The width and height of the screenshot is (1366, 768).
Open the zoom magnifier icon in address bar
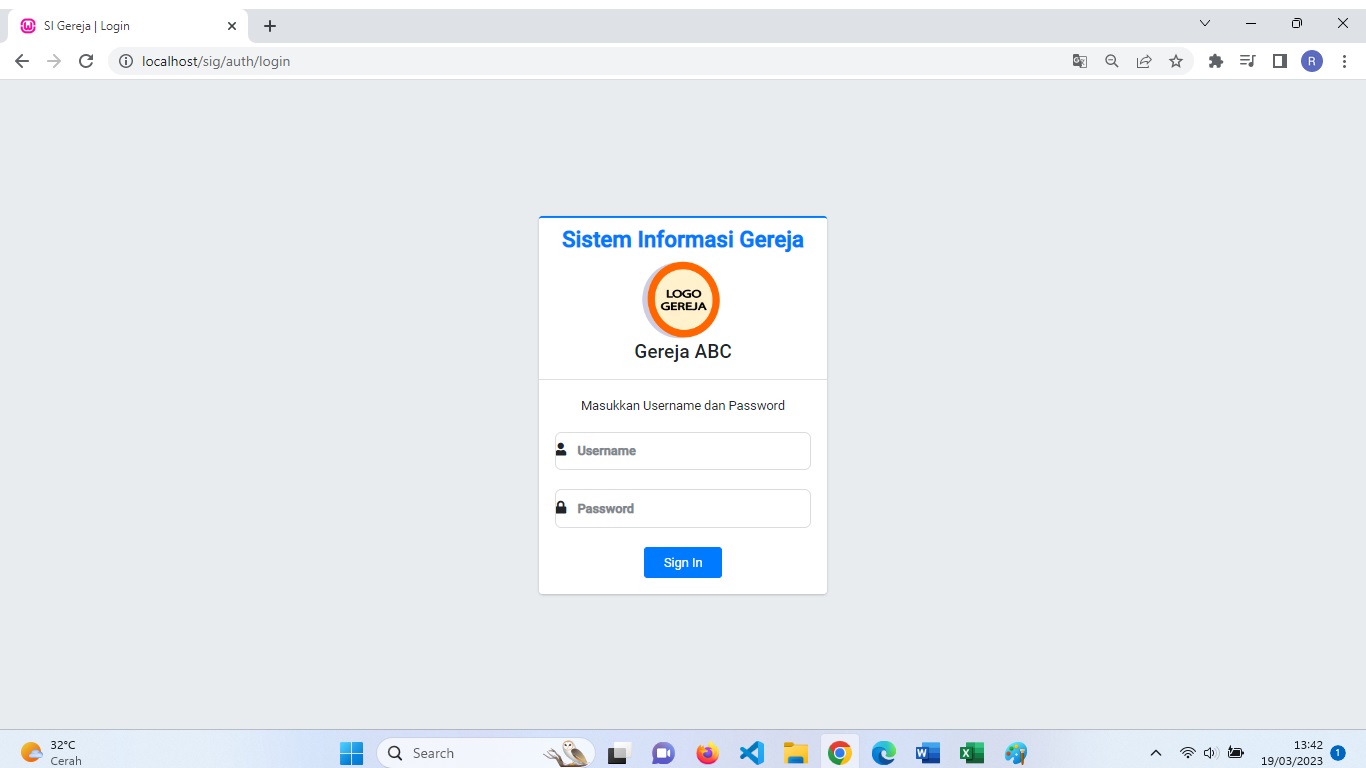(1112, 61)
